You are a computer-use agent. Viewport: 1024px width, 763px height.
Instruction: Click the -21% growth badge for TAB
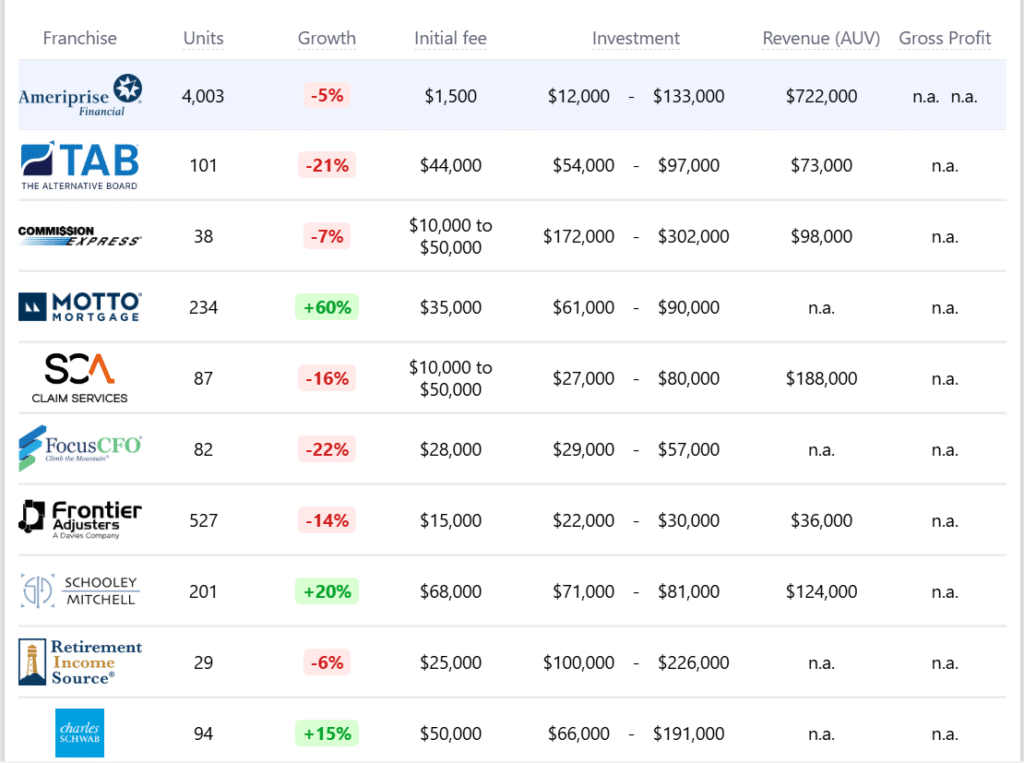pos(327,165)
